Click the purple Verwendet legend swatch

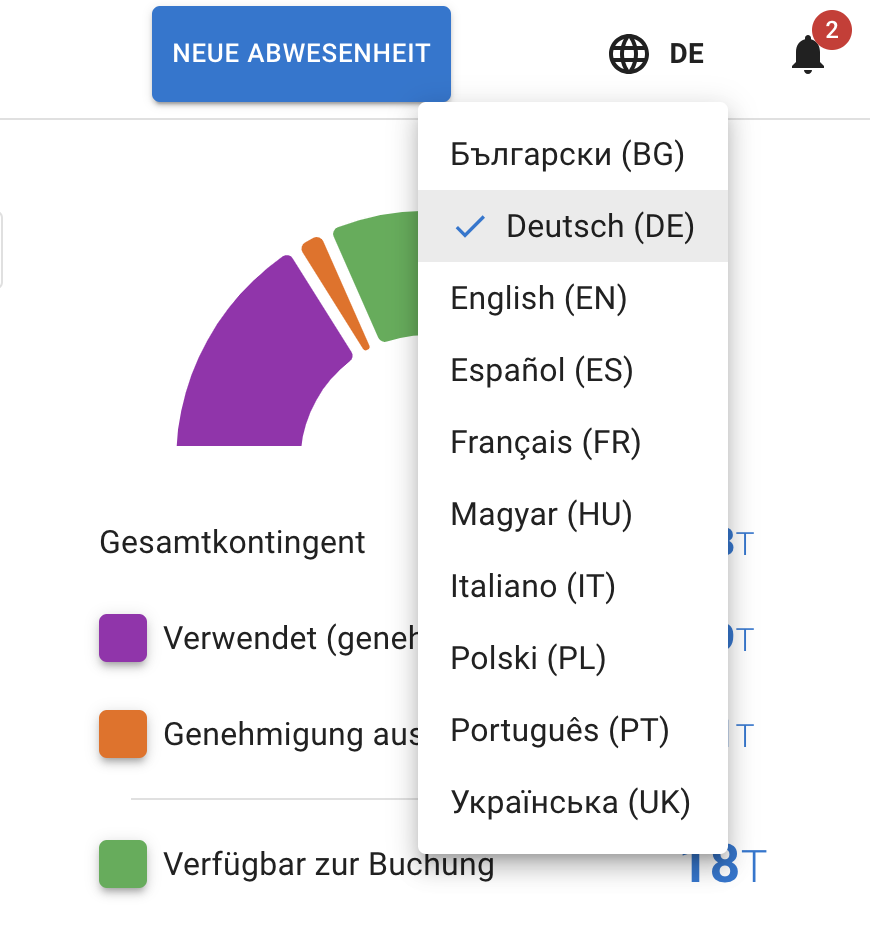point(122,638)
